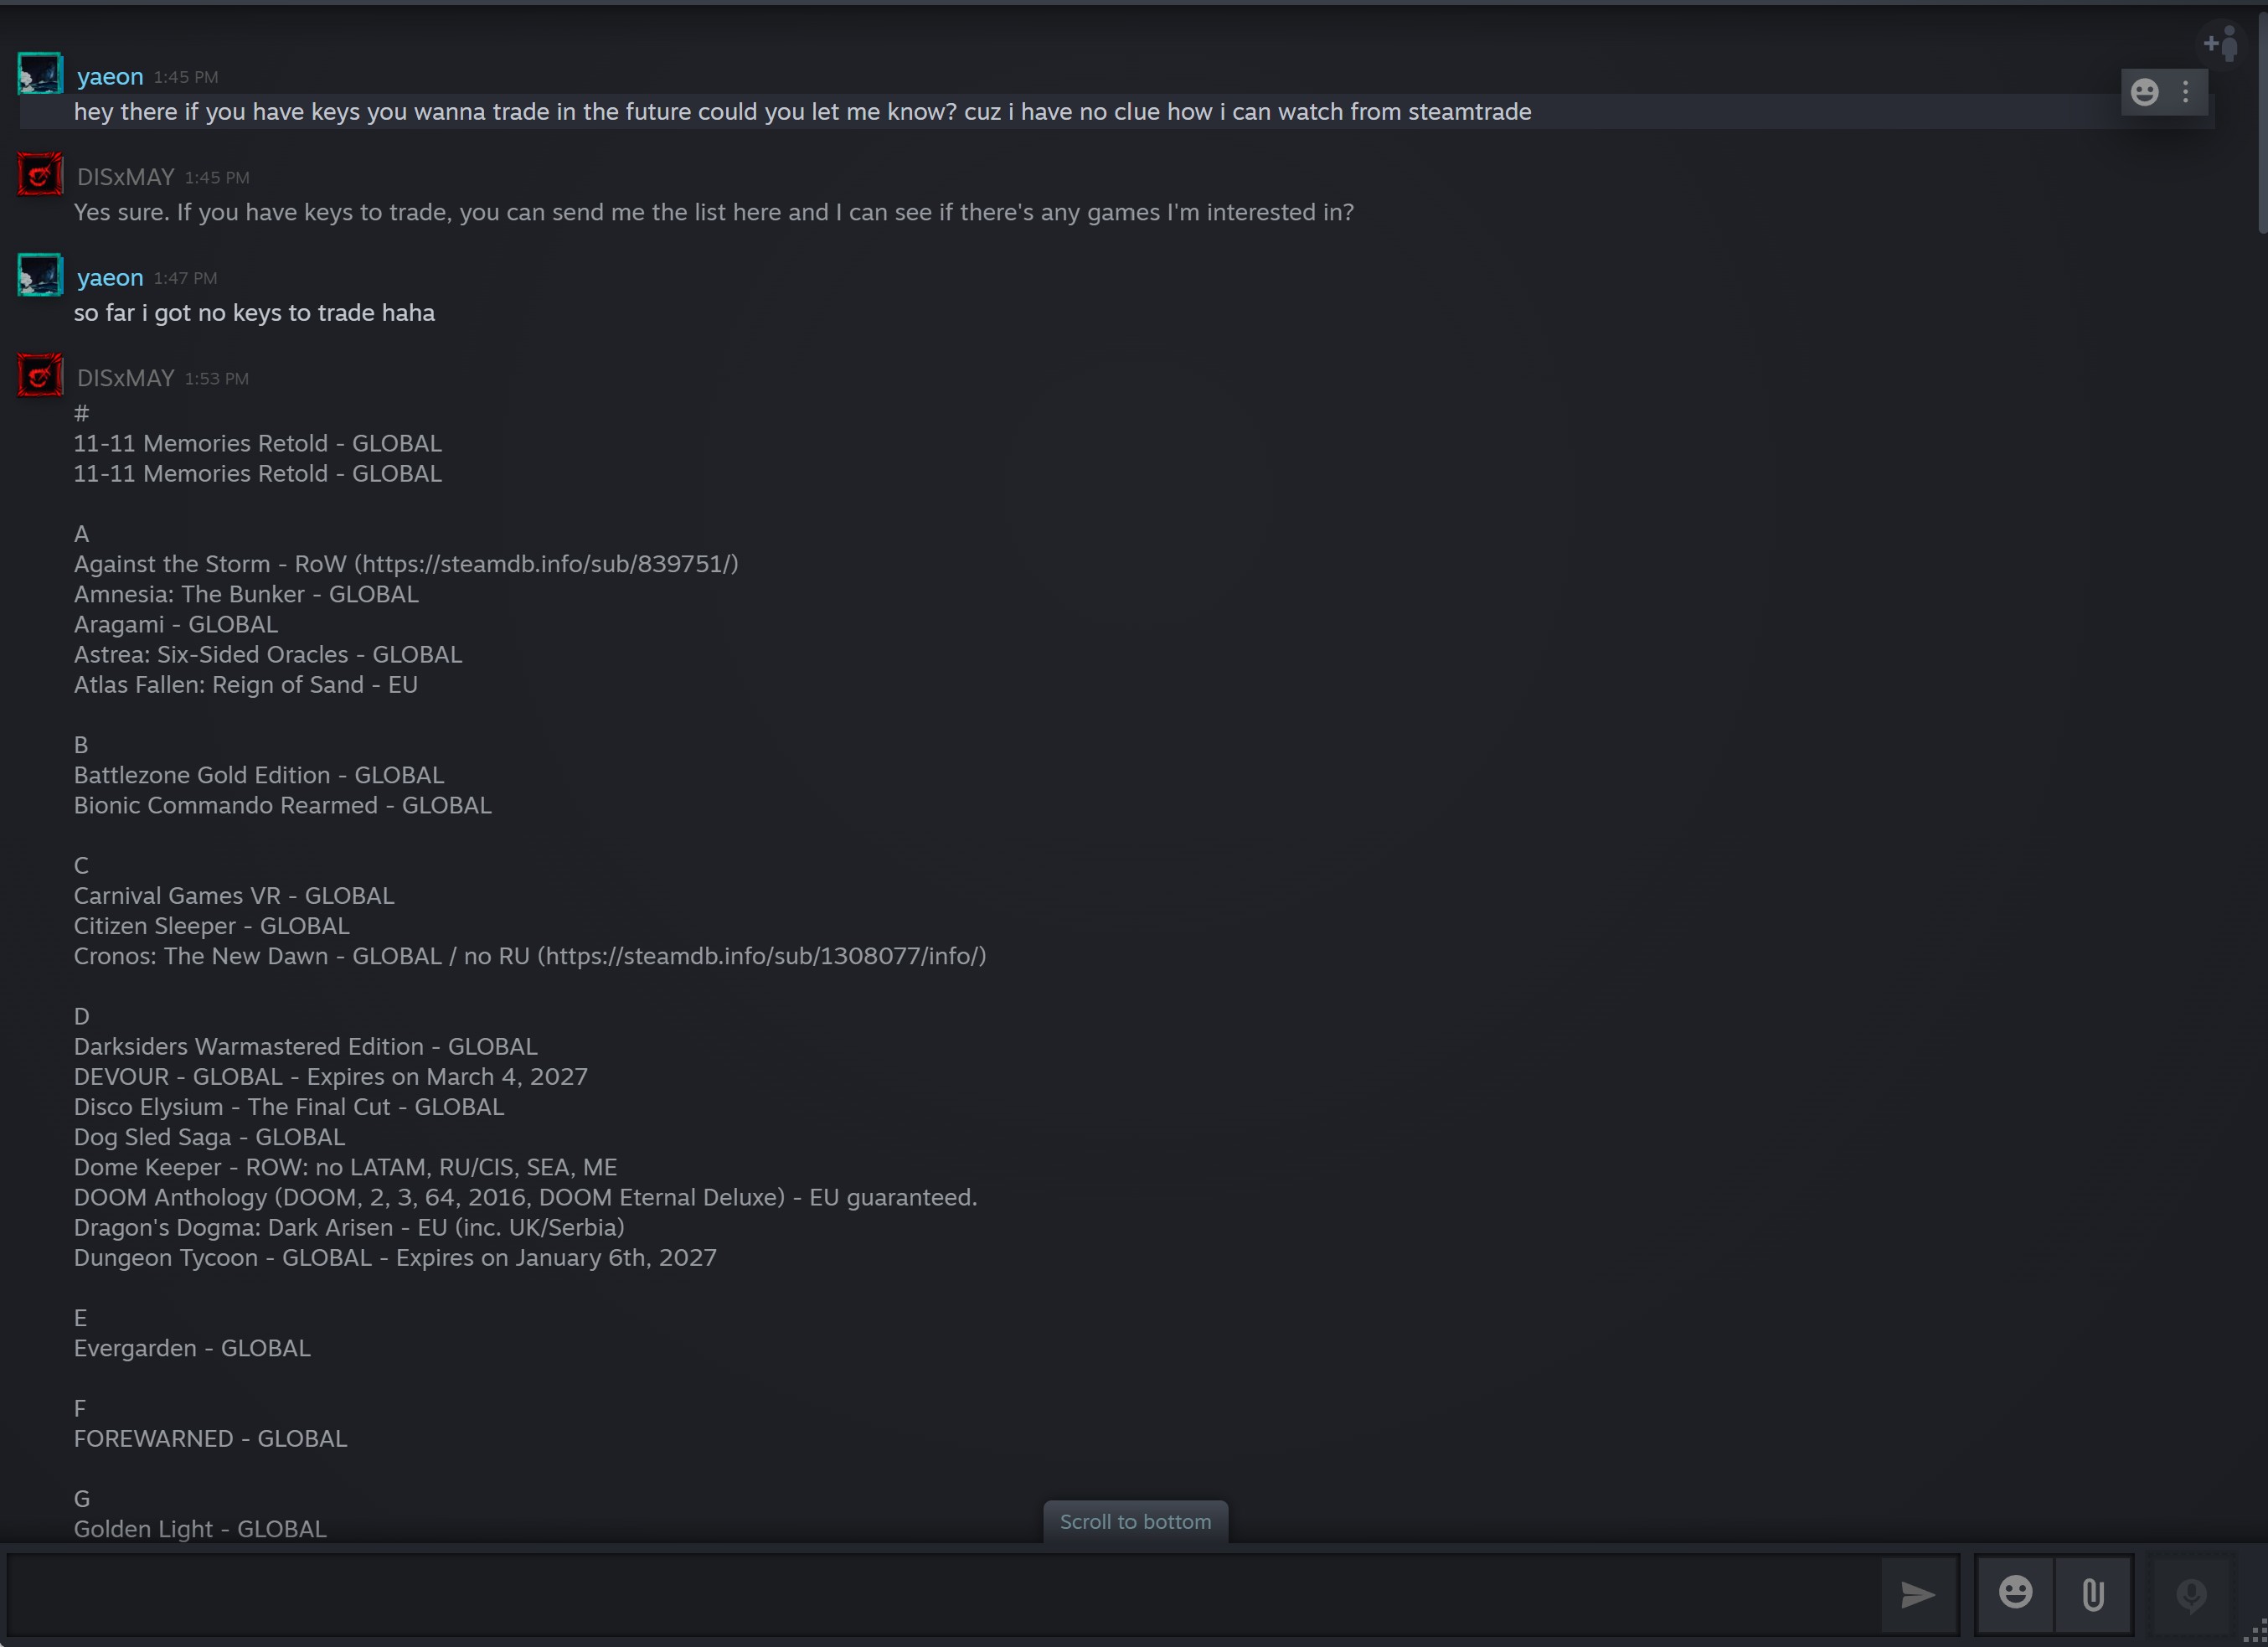The image size is (2268, 1647).
Task: Click inside the chat message input field
Action: pos(940,1594)
